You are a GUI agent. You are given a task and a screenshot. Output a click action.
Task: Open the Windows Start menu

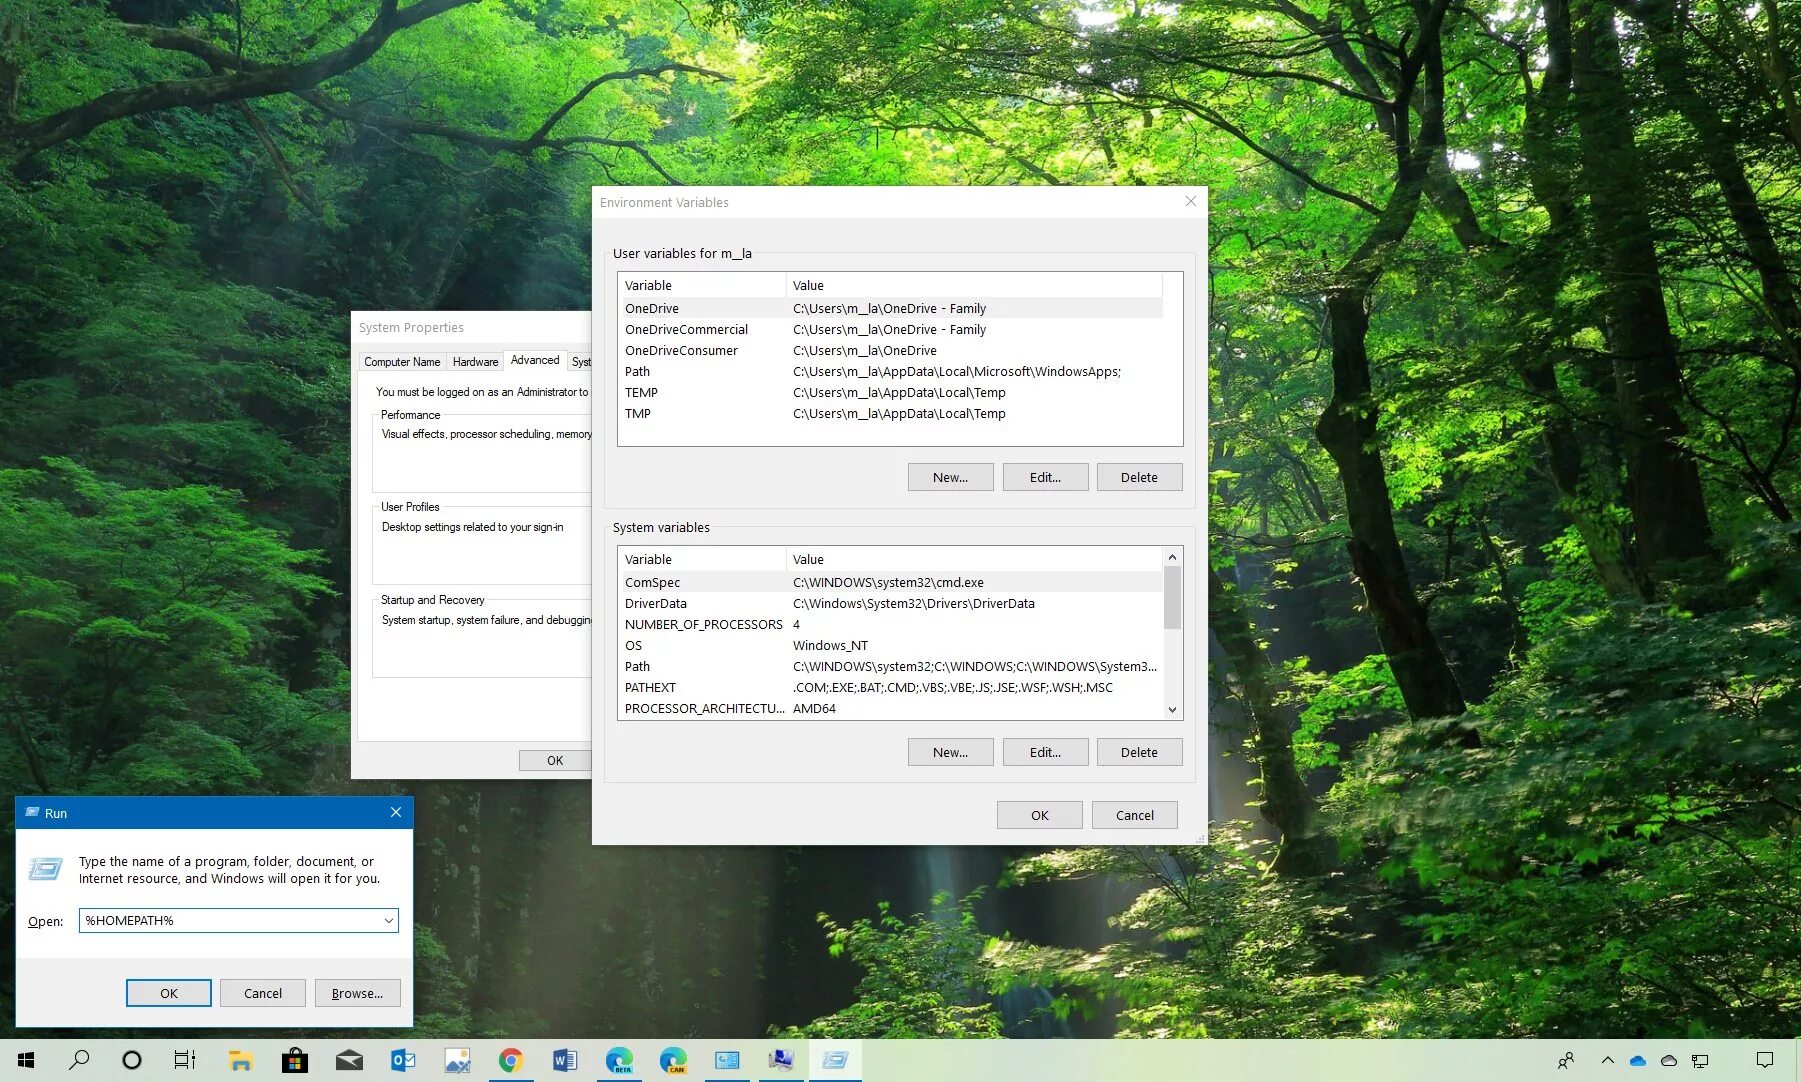pyautogui.click(x=27, y=1060)
